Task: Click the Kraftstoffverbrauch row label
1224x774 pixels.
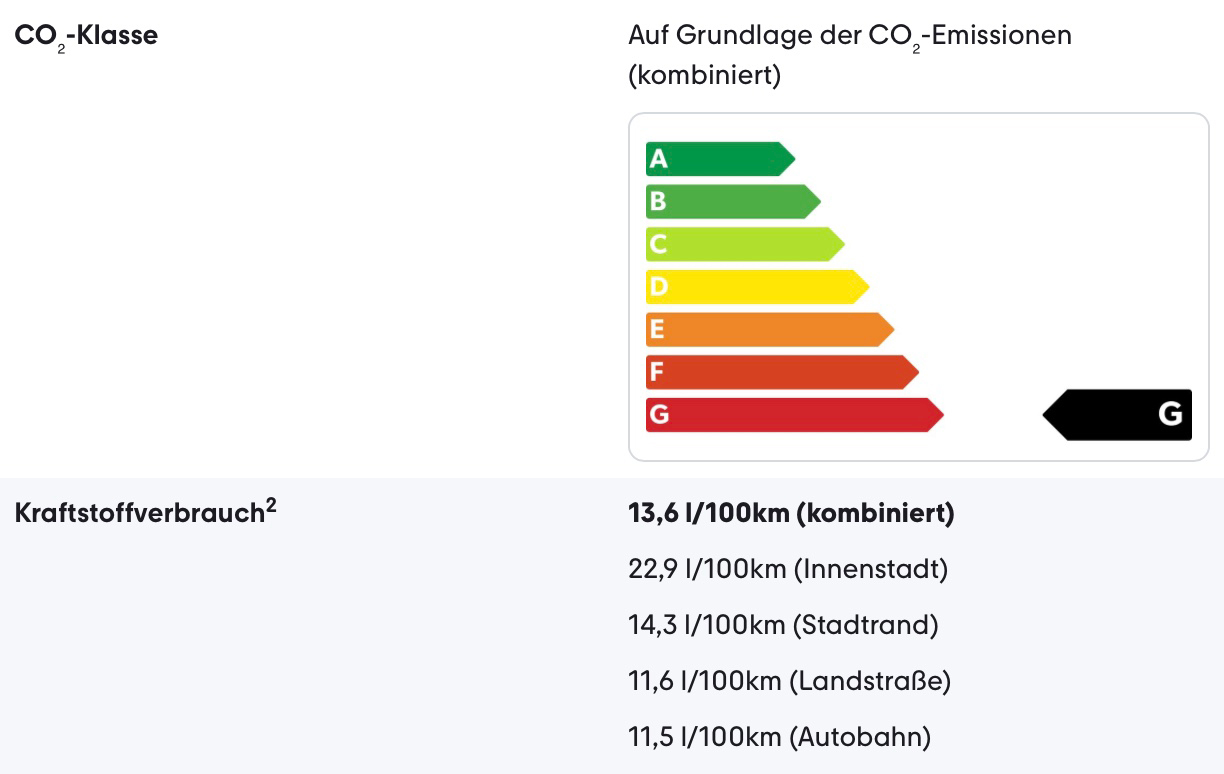Action: click(x=138, y=514)
